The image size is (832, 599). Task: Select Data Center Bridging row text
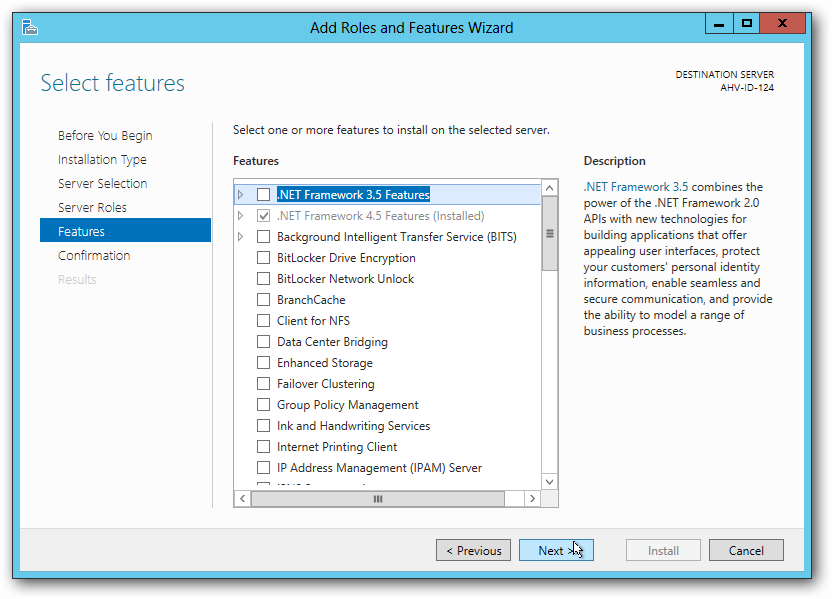pos(332,342)
